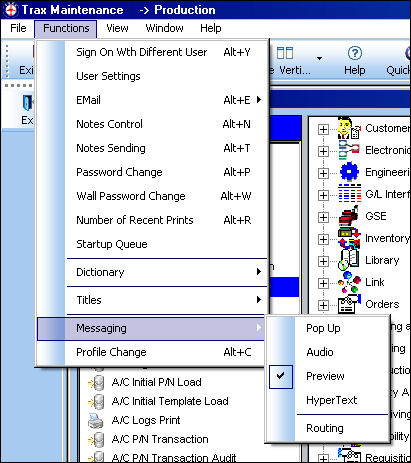The height and width of the screenshot is (463, 411).
Task: Expand the GSE tree node
Action: 323,217
